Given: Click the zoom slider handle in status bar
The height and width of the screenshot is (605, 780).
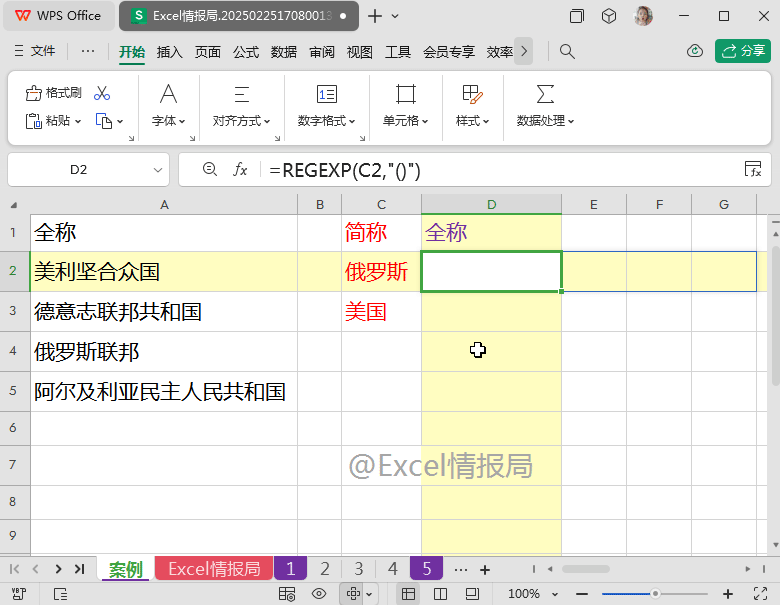Looking at the screenshot, I should [x=655, y=593].
